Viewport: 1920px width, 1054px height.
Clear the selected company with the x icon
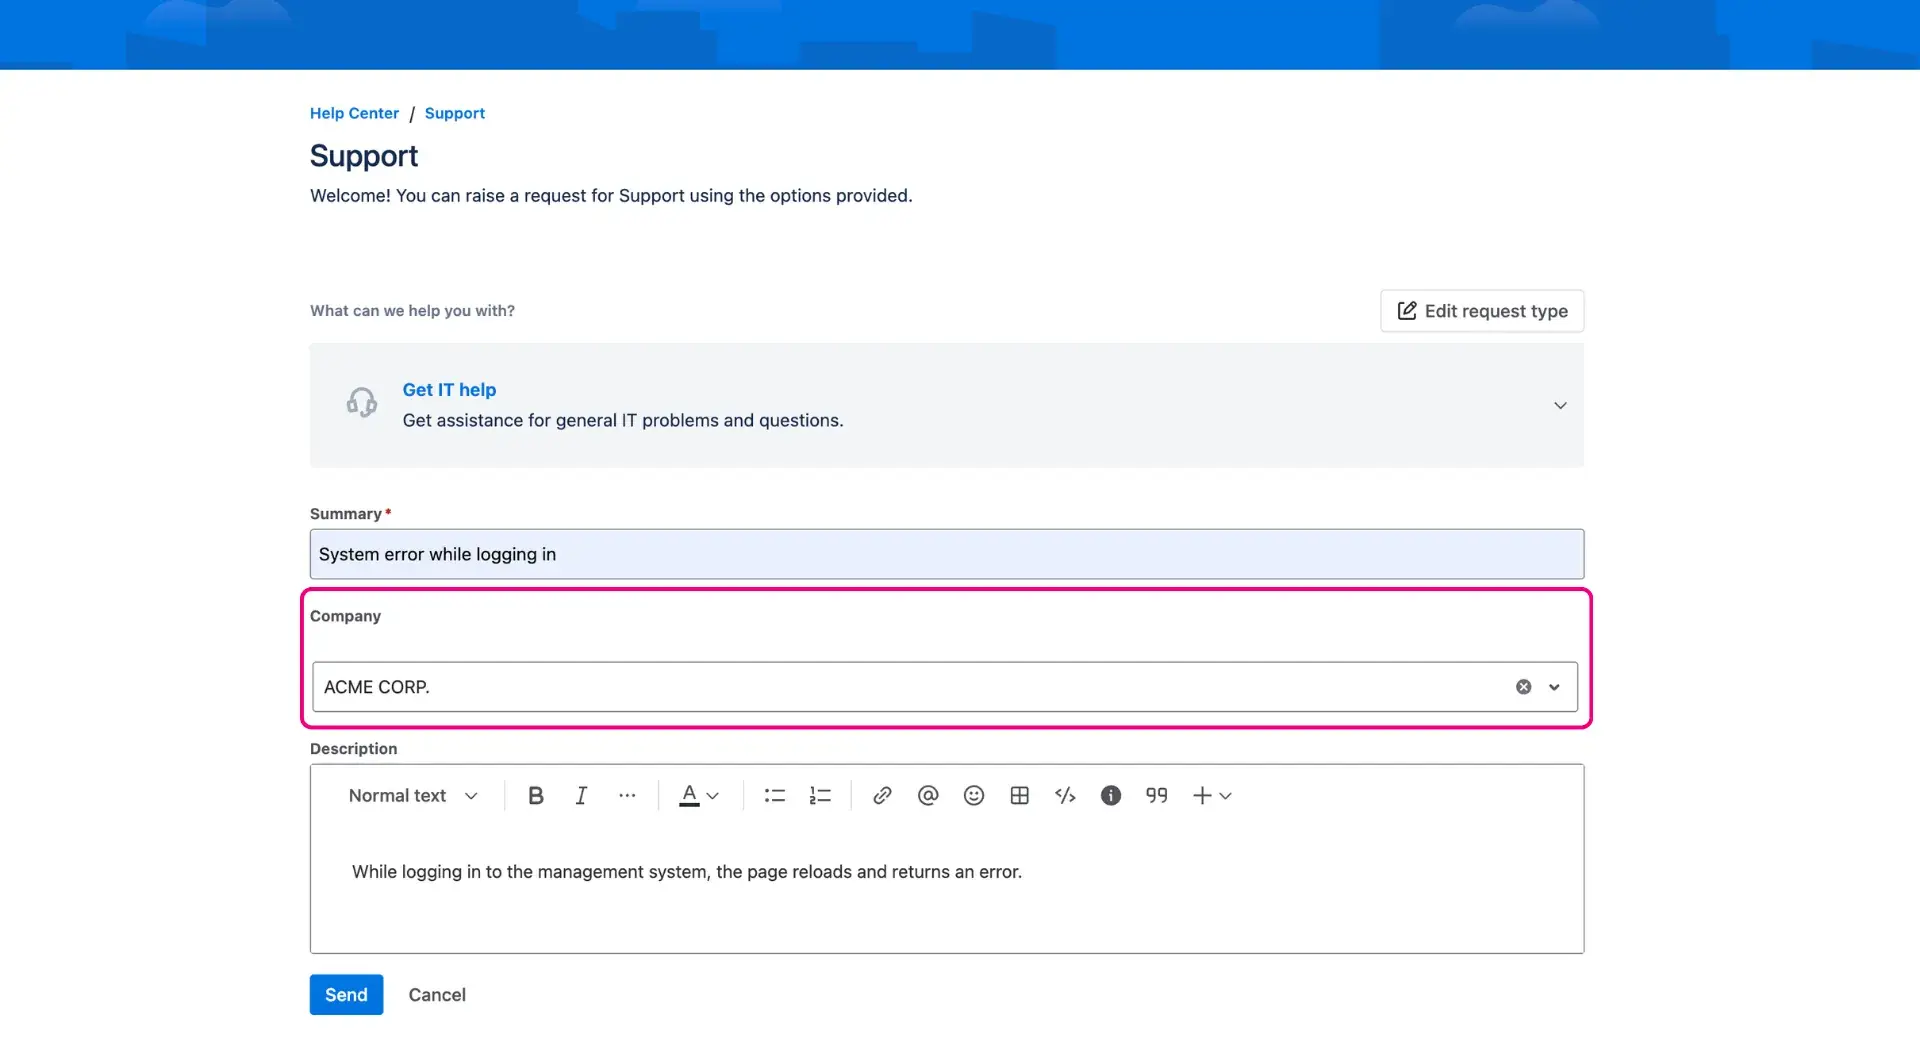[x=1523, y=687]
